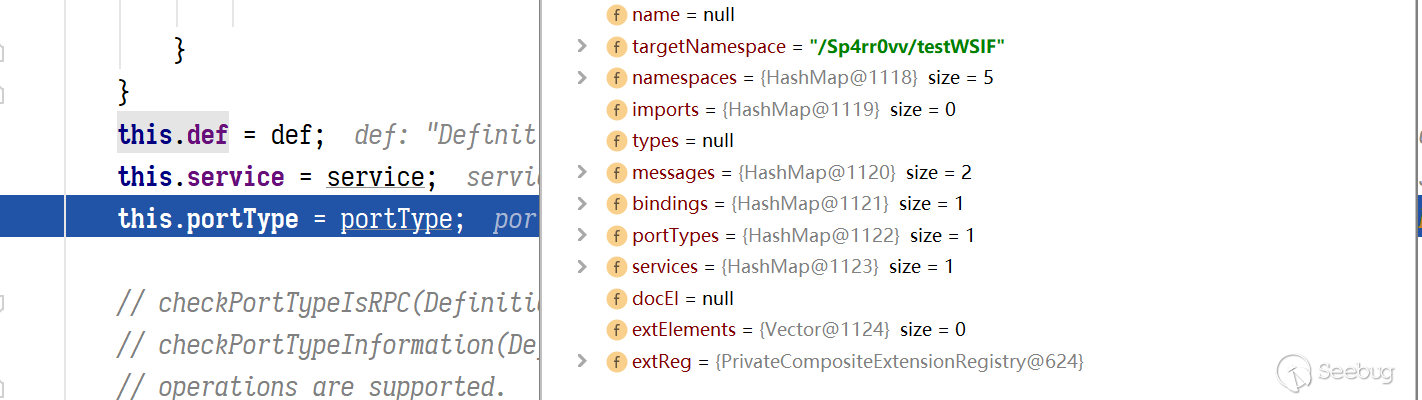Screen dimensions: 1422x400
Task: Click the field icon for docEl
Action: click(x=617, y=298)
